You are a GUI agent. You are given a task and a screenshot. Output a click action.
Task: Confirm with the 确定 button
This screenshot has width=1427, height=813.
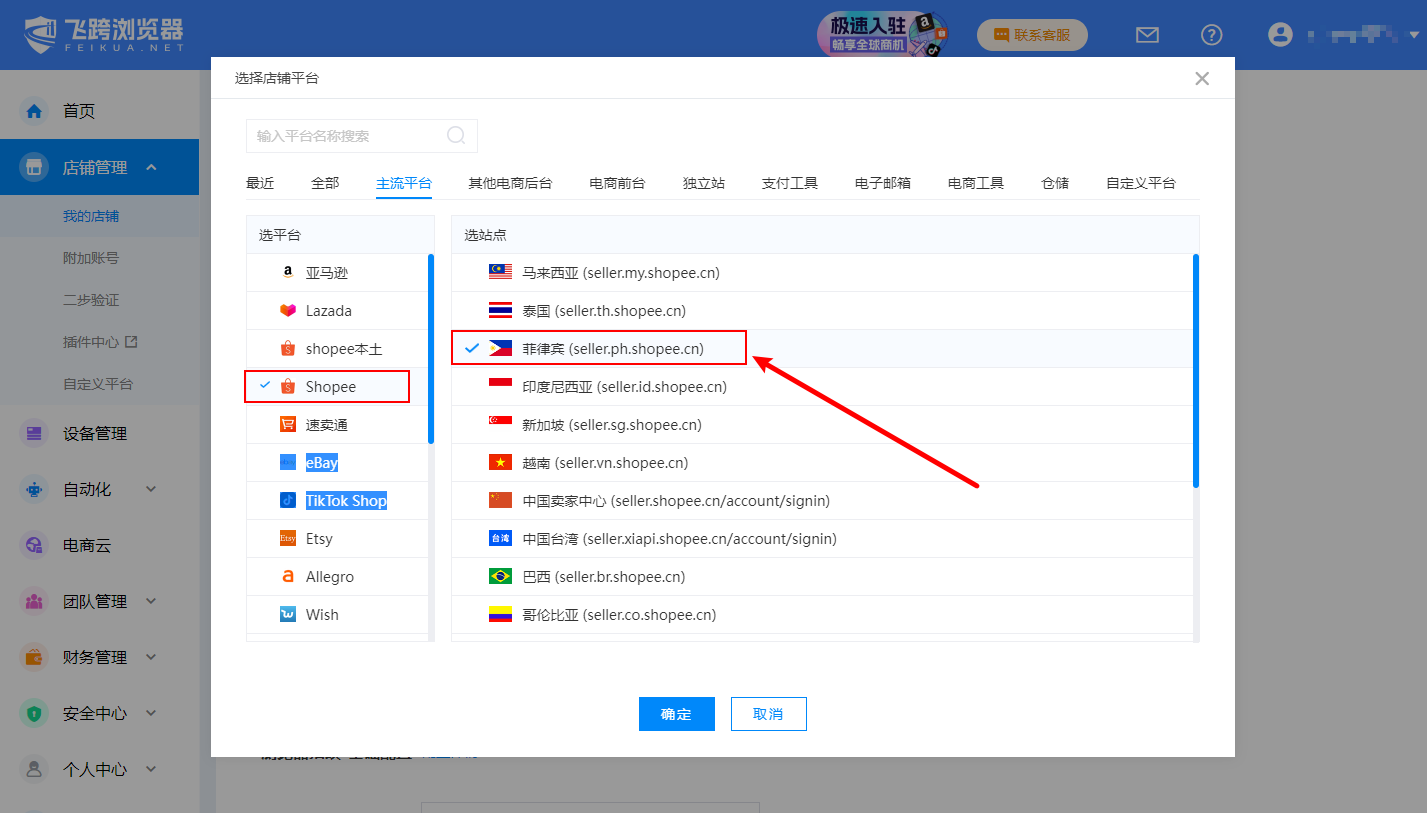pos(677,714)
